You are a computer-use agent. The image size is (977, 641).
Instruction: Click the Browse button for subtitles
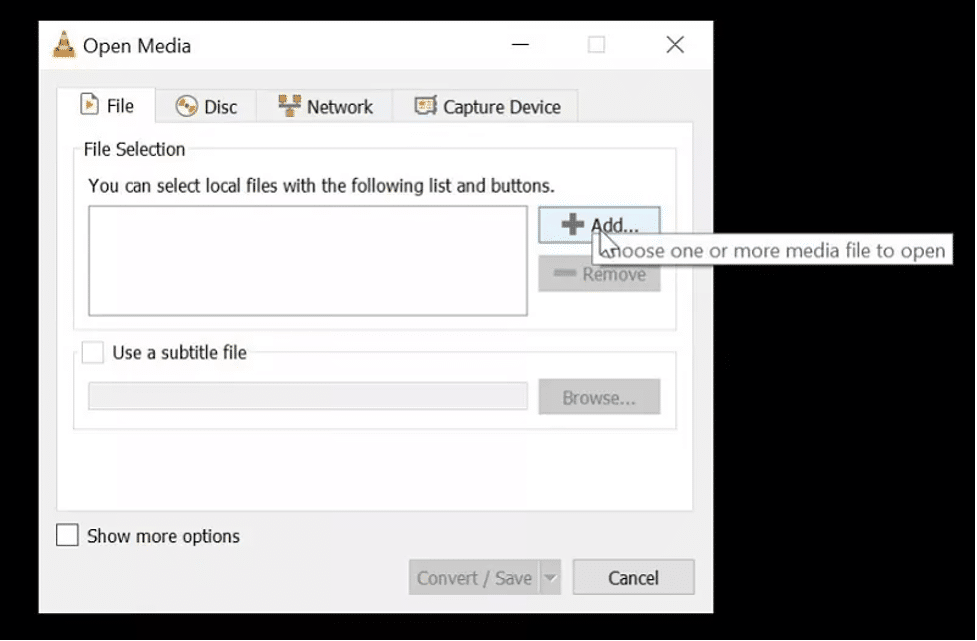point(598,396)
